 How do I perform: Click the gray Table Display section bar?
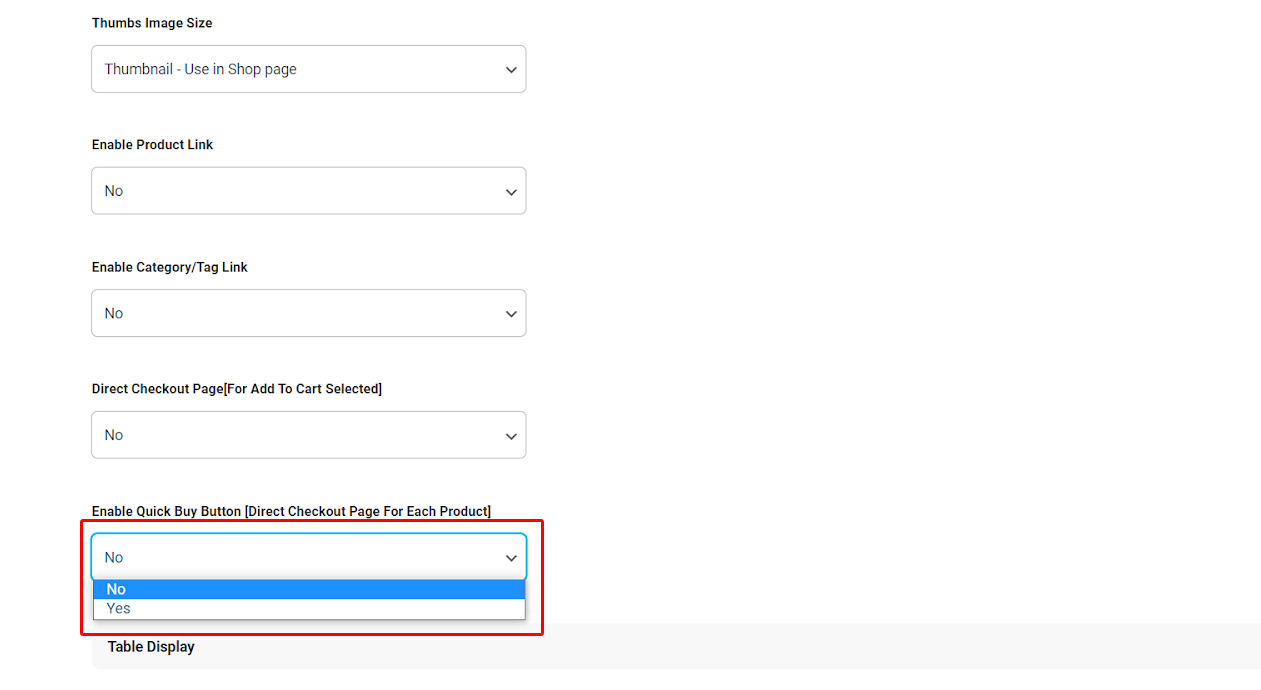coord(800,647)
